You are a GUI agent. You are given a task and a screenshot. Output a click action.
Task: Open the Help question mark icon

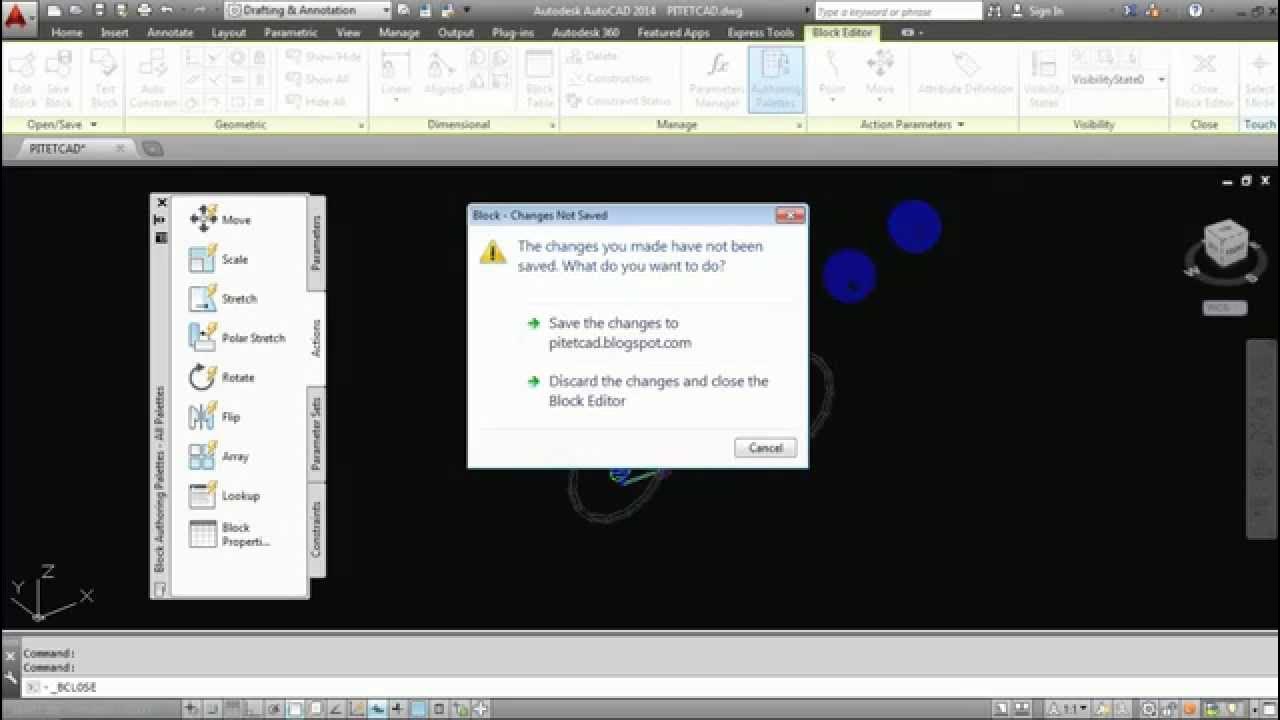(x=1196, y=11)
